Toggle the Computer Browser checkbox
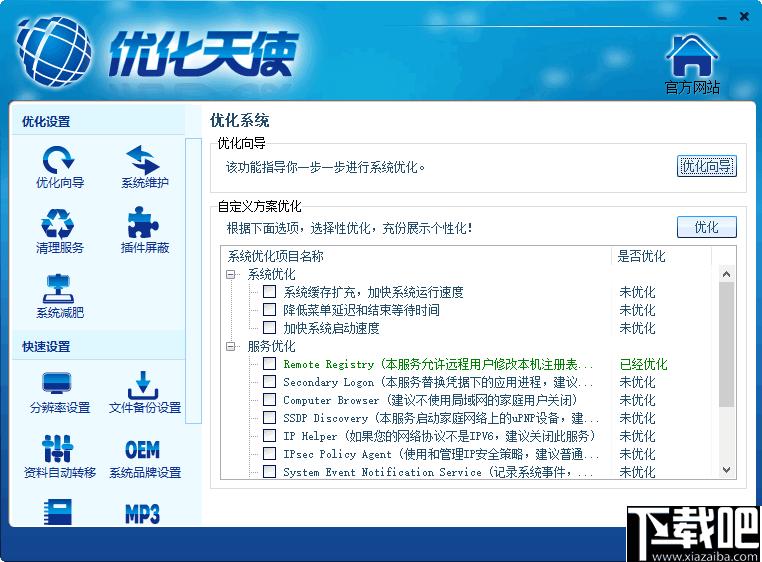762x562 pixels. (x=269, y=400)
